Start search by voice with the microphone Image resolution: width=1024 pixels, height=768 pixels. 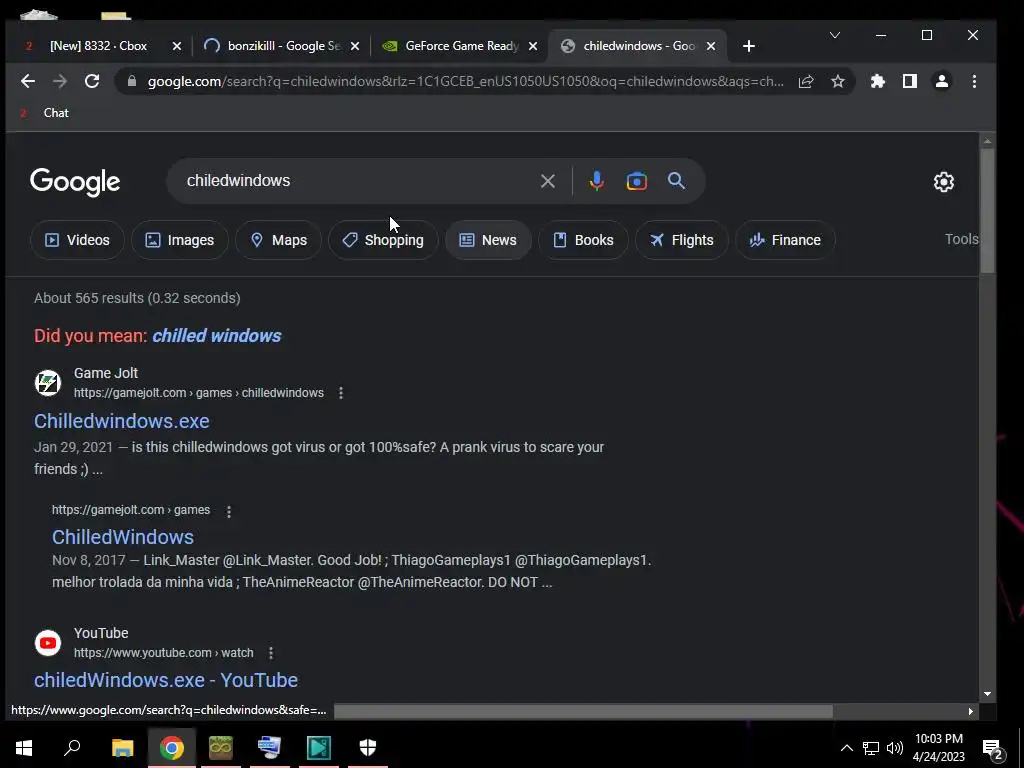[x=596, y=181]
